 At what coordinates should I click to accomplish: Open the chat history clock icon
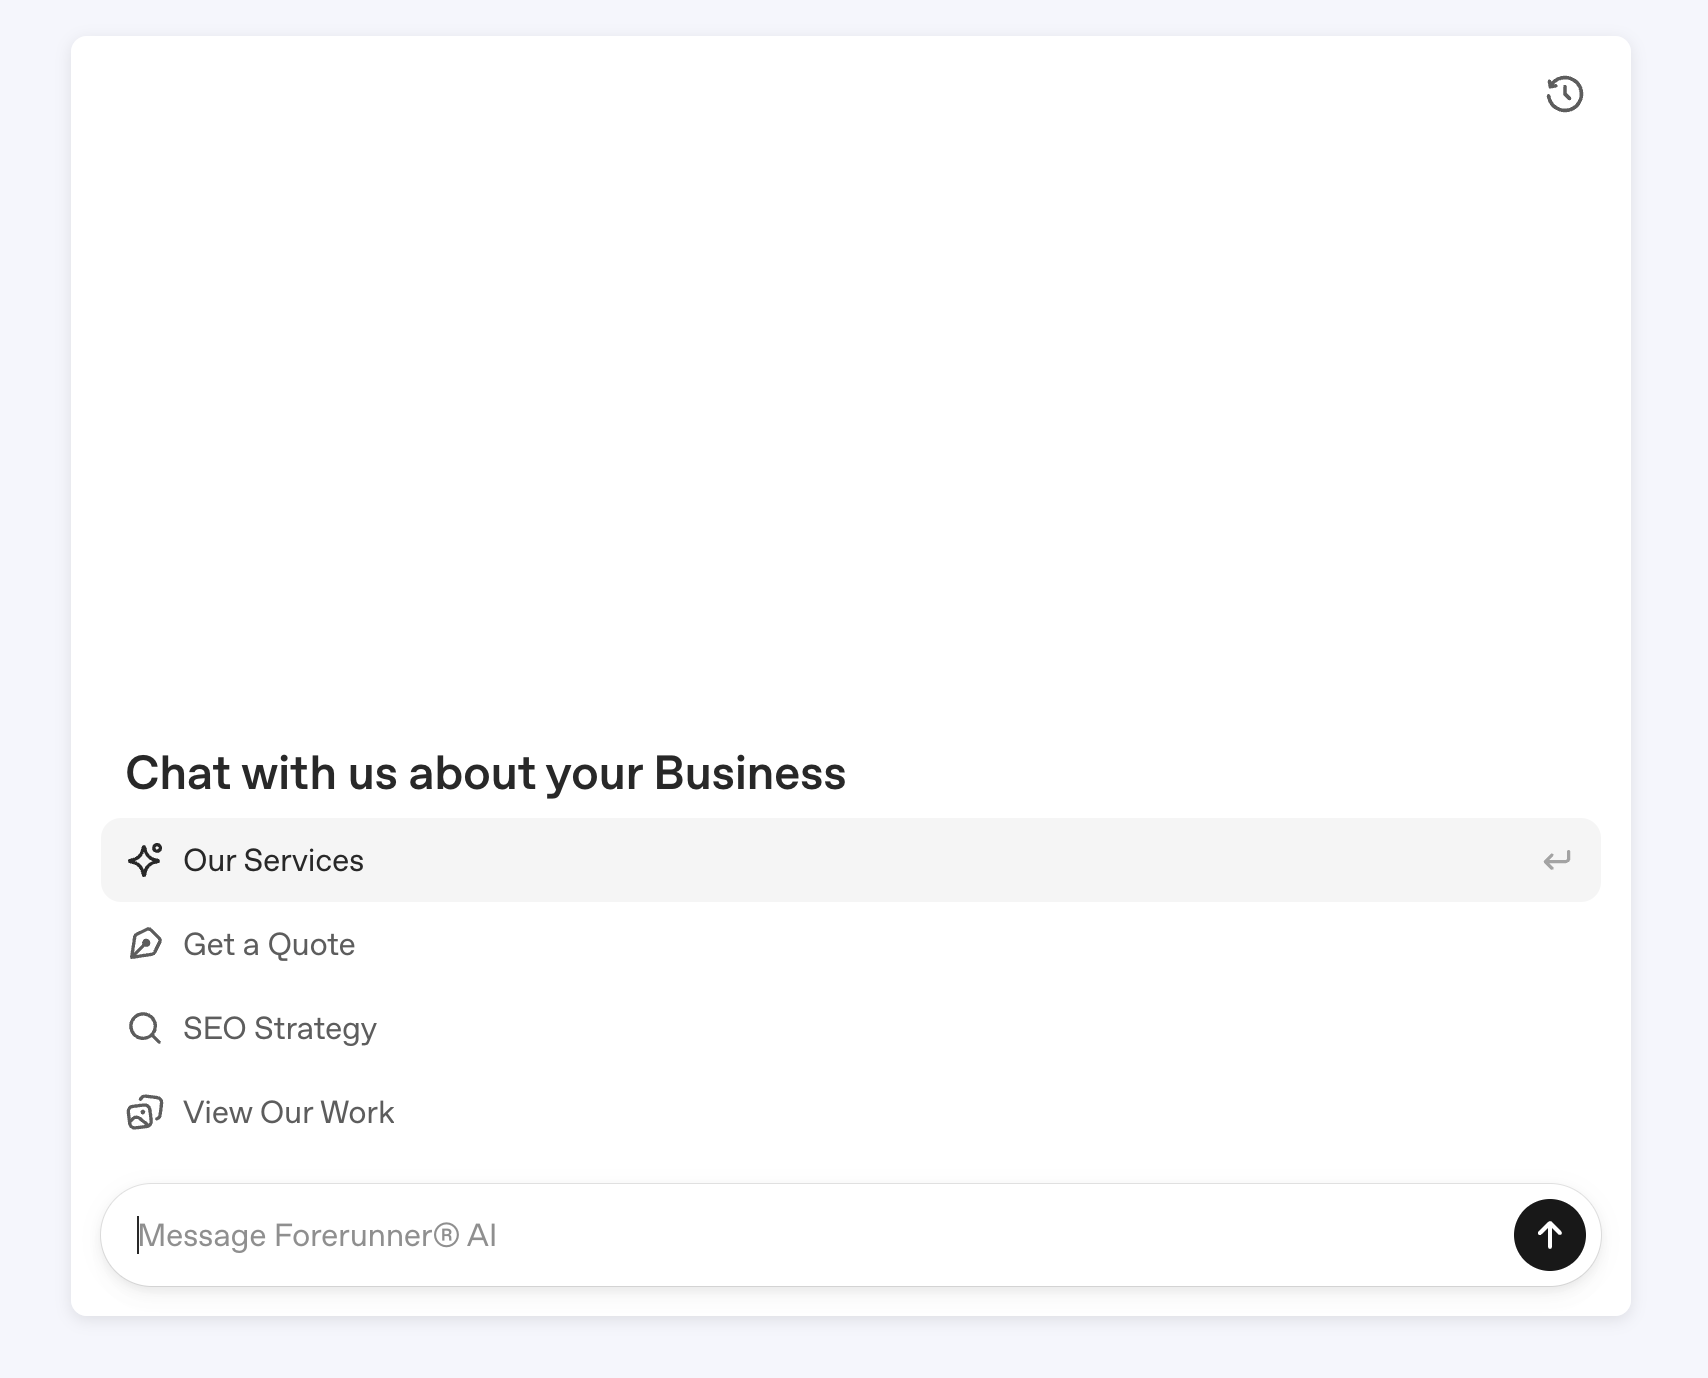pyautogui.click(x=1564, y=94)
